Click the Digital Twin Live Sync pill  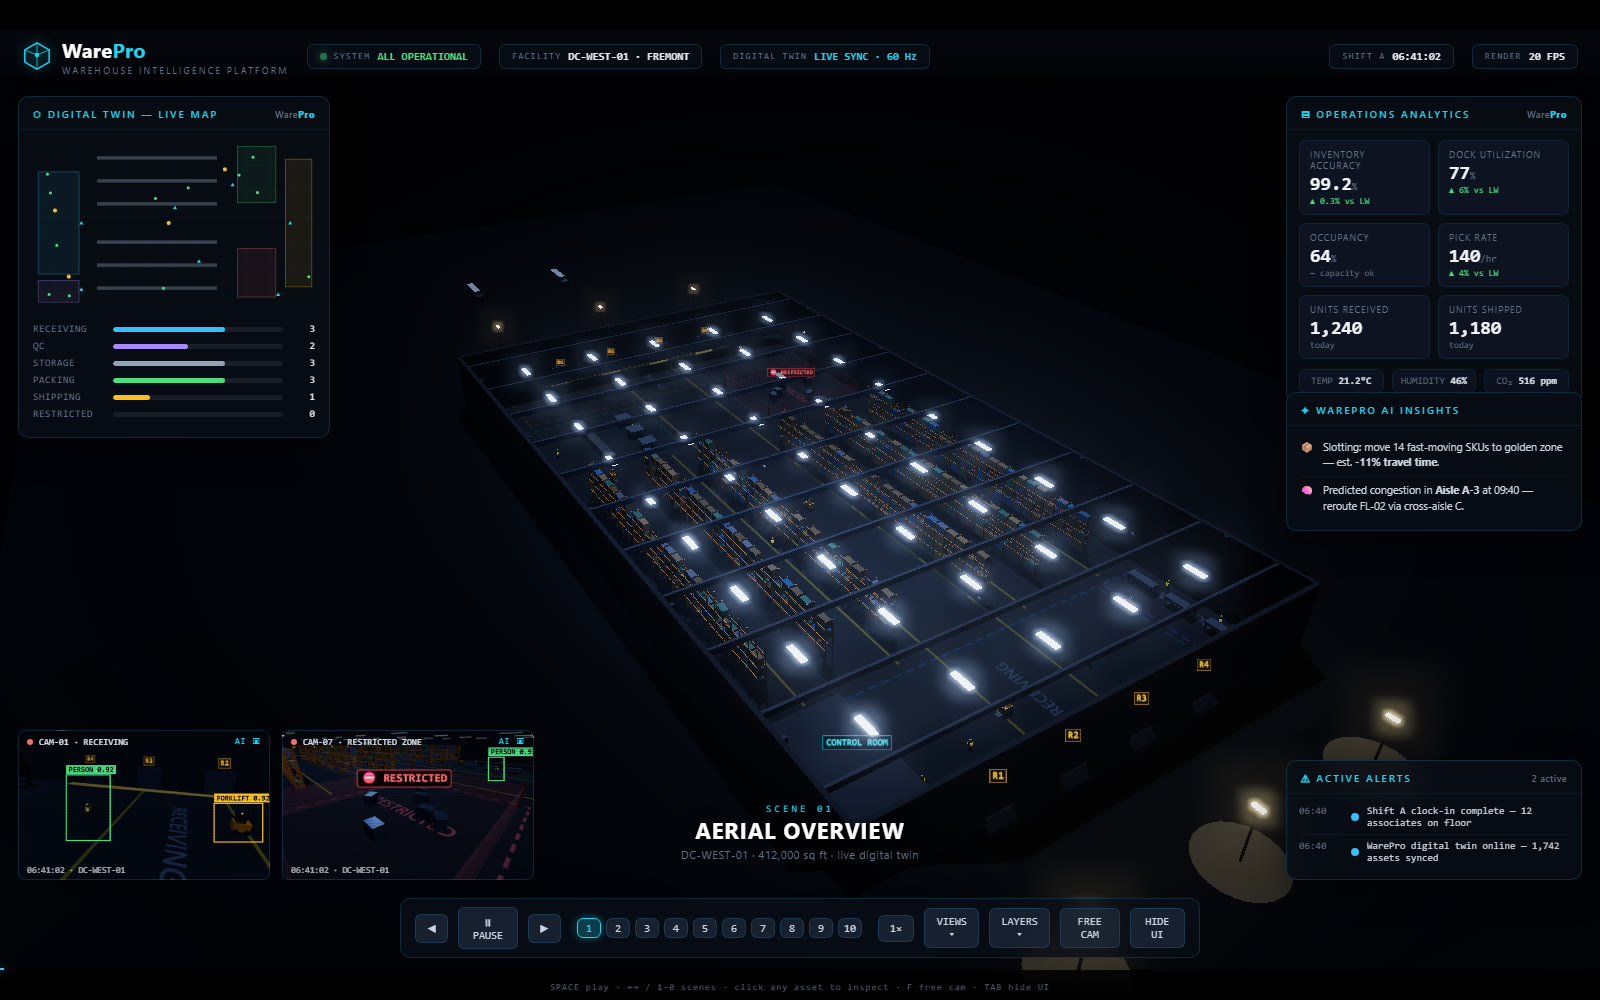[825, 57]
